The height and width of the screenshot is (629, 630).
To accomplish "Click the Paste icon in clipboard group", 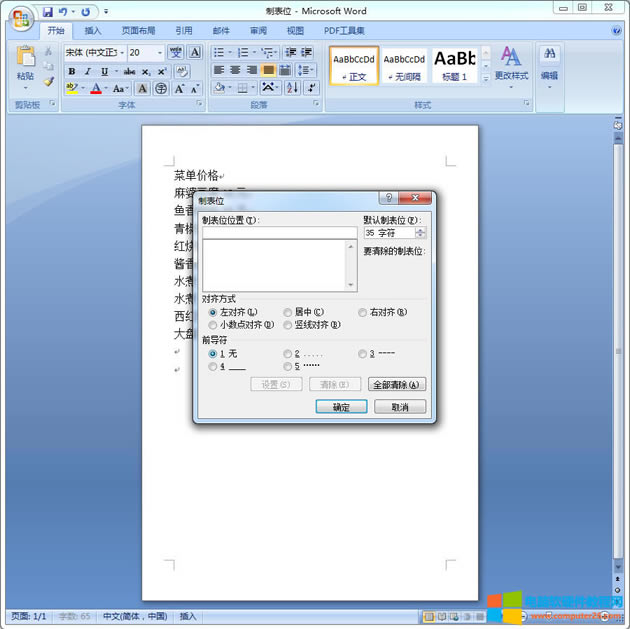I will pos(25,62).
